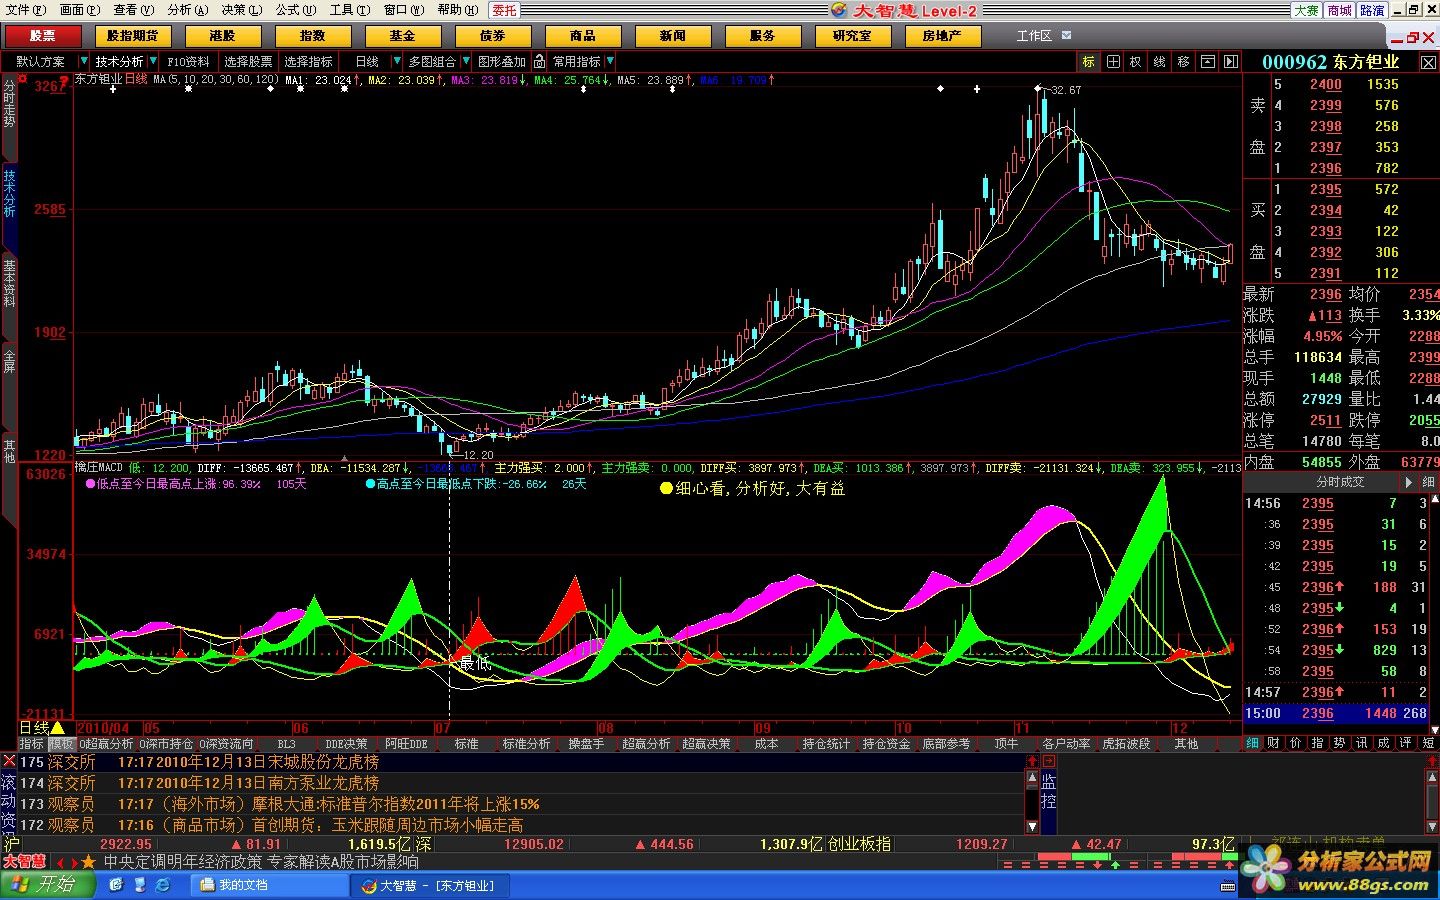Expand the 常用指标 dropdown arrow

pos(610,62)
